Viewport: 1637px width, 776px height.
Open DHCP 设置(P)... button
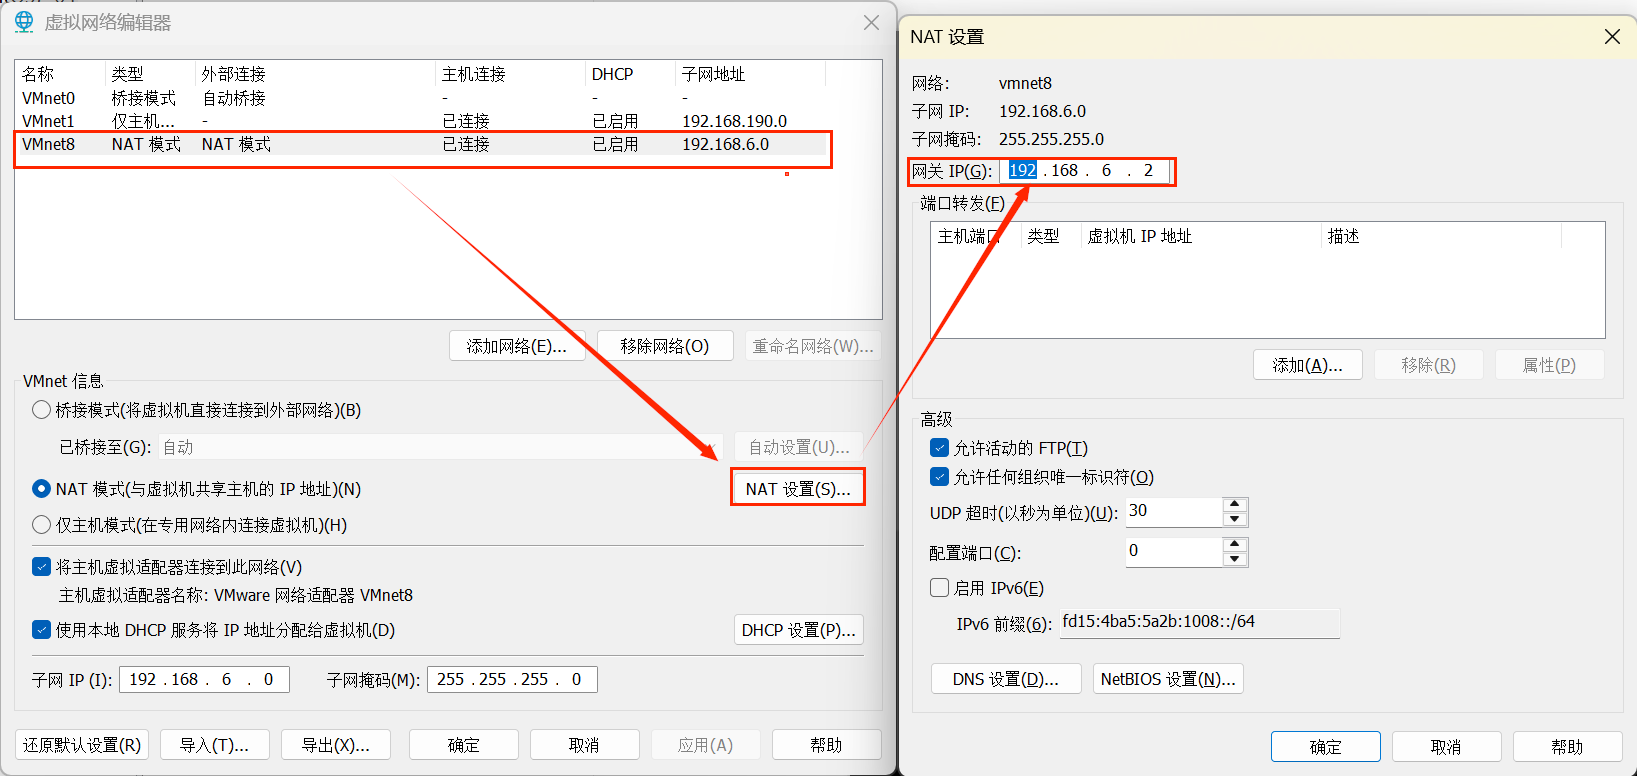click(x=798, y=630)
